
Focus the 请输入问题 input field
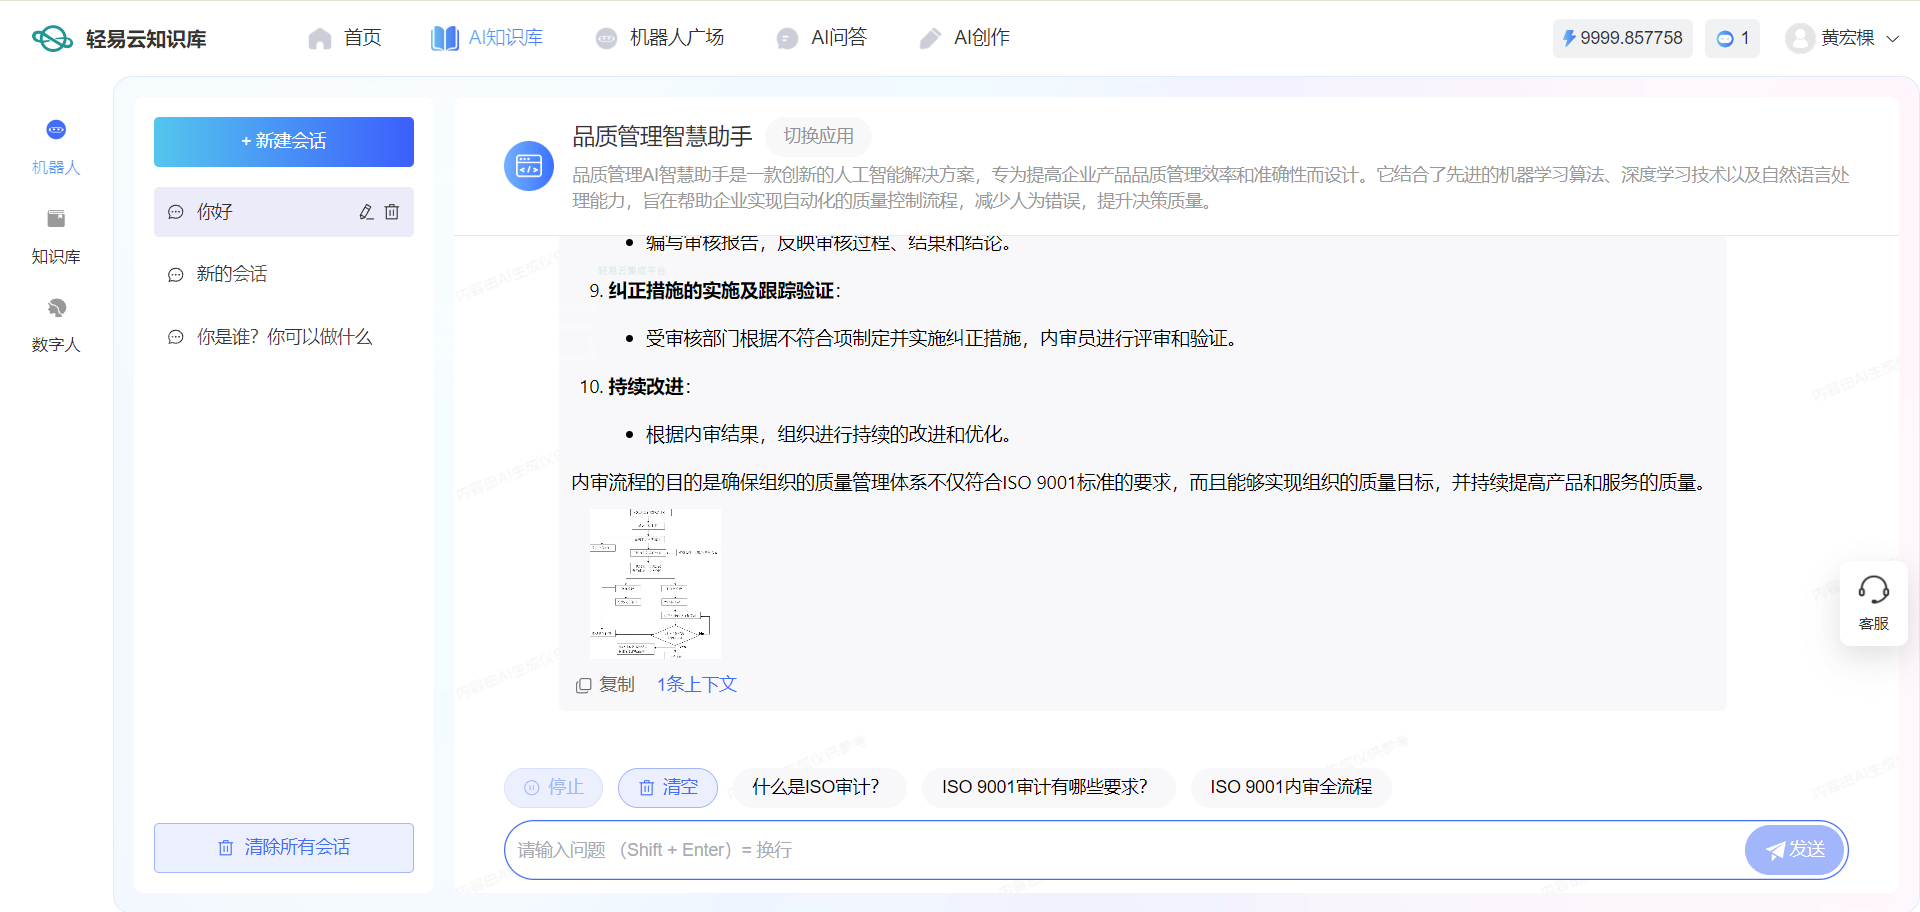coord(1125,850)
